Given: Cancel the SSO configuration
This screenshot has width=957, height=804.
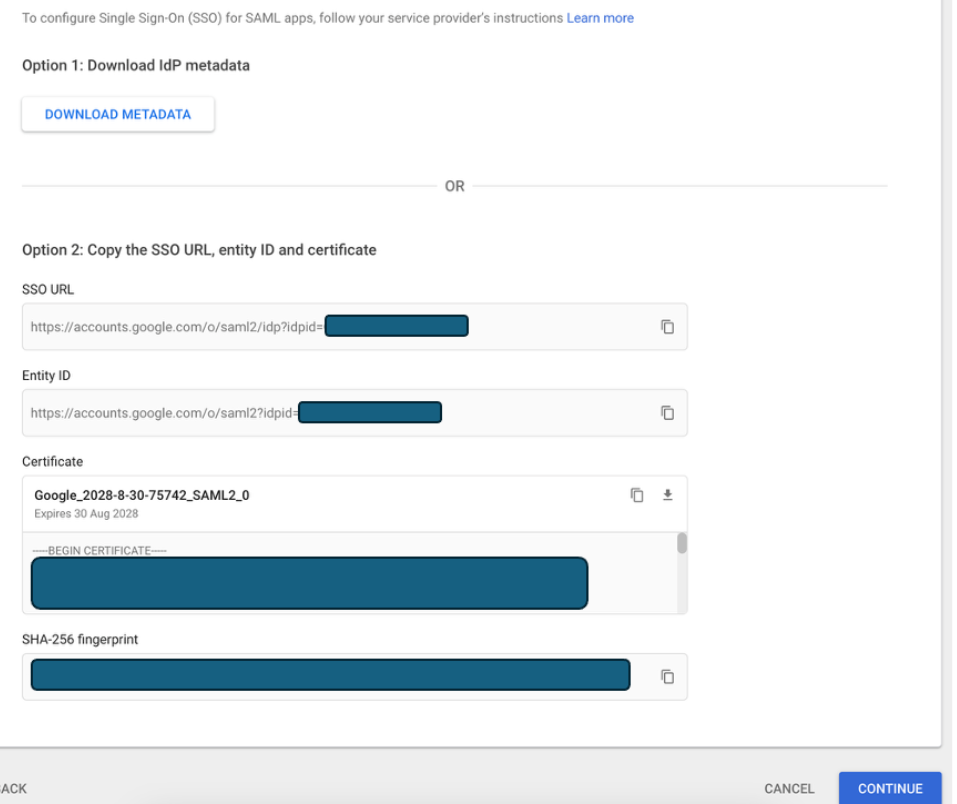Looking at the screenshot, I should (x=788, y=788).
